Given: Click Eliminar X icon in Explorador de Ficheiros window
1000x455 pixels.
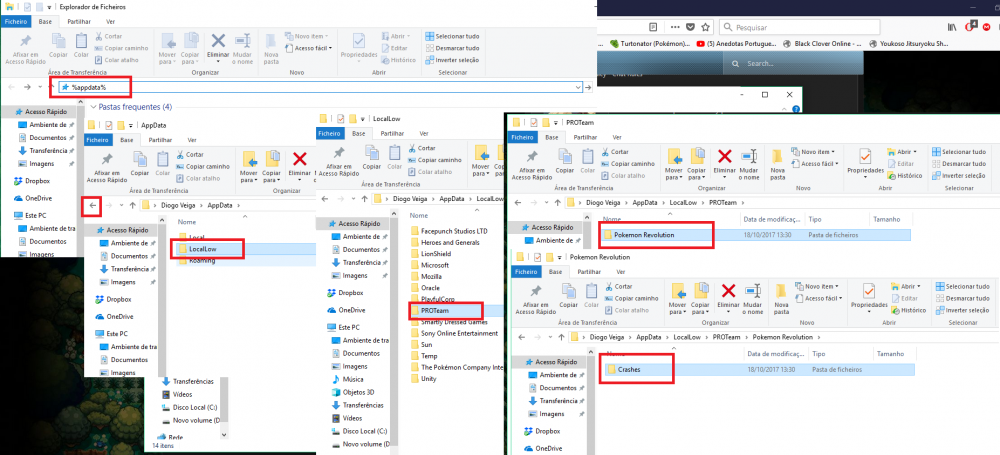Looking at the screenshot, I should [x=218, y=42].
